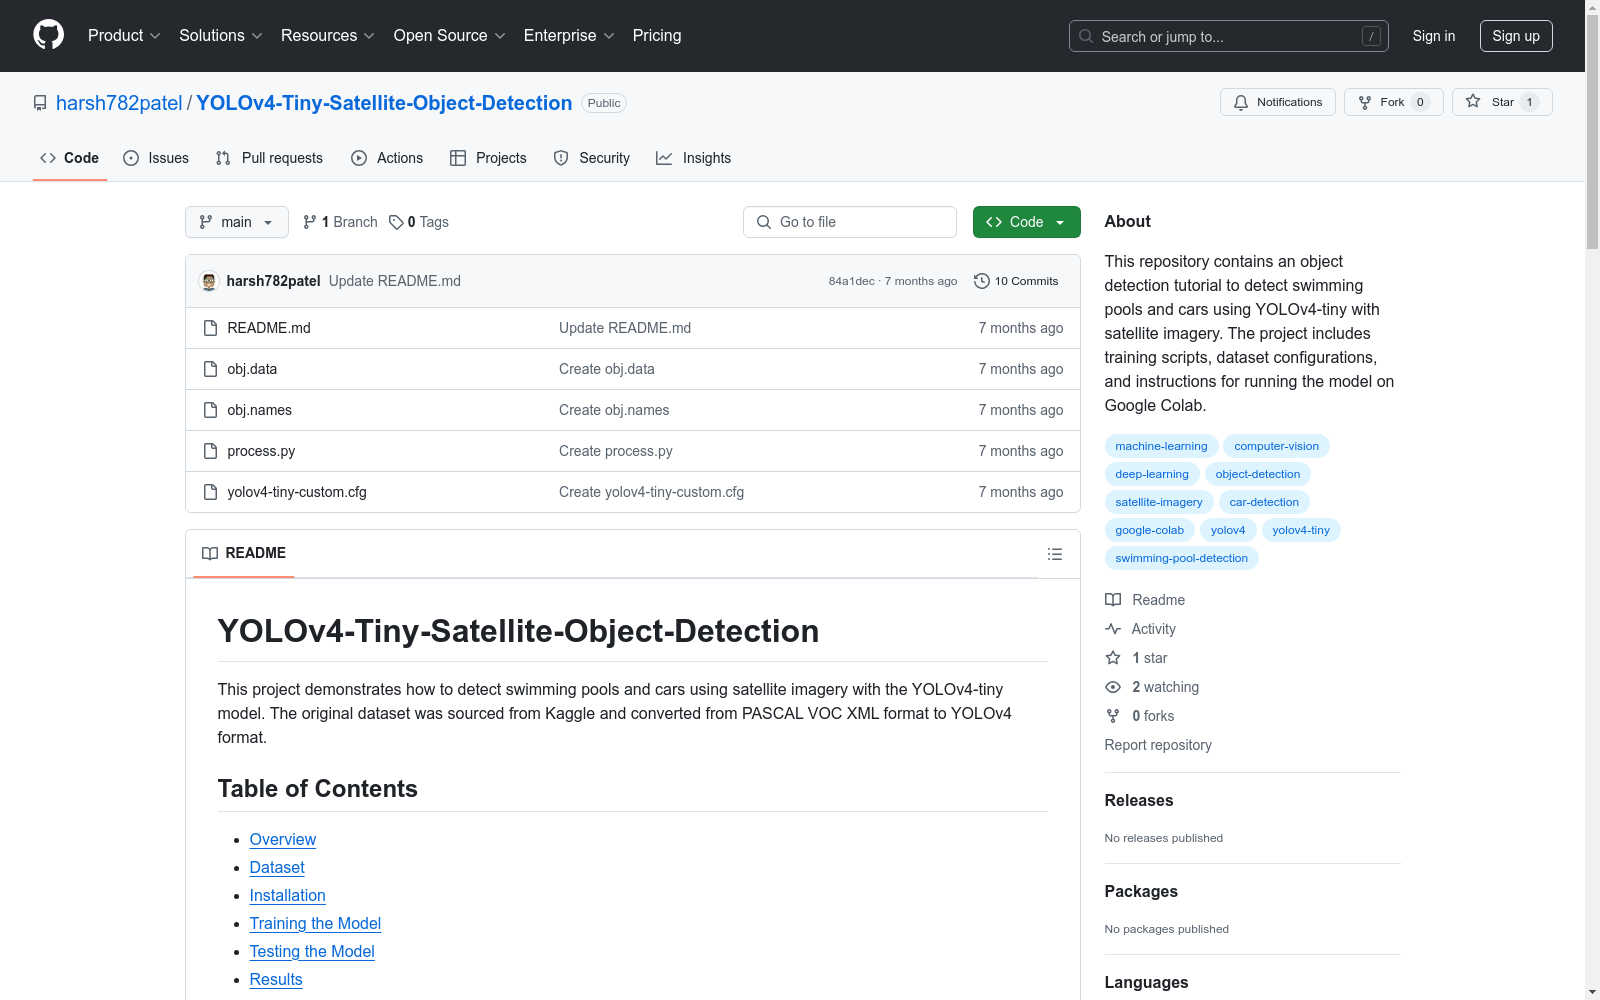Click the Sign in link

click(x=1434, y=36)
